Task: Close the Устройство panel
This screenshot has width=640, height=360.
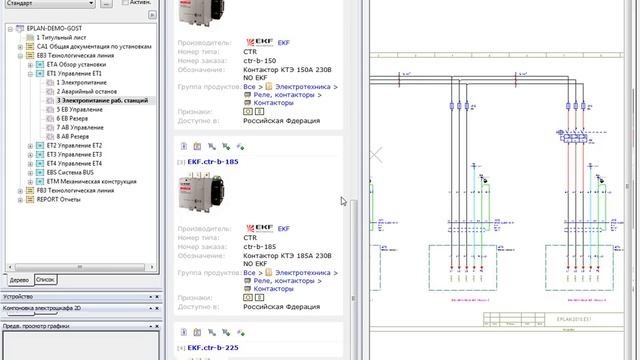Action: [x=157, y=297]
